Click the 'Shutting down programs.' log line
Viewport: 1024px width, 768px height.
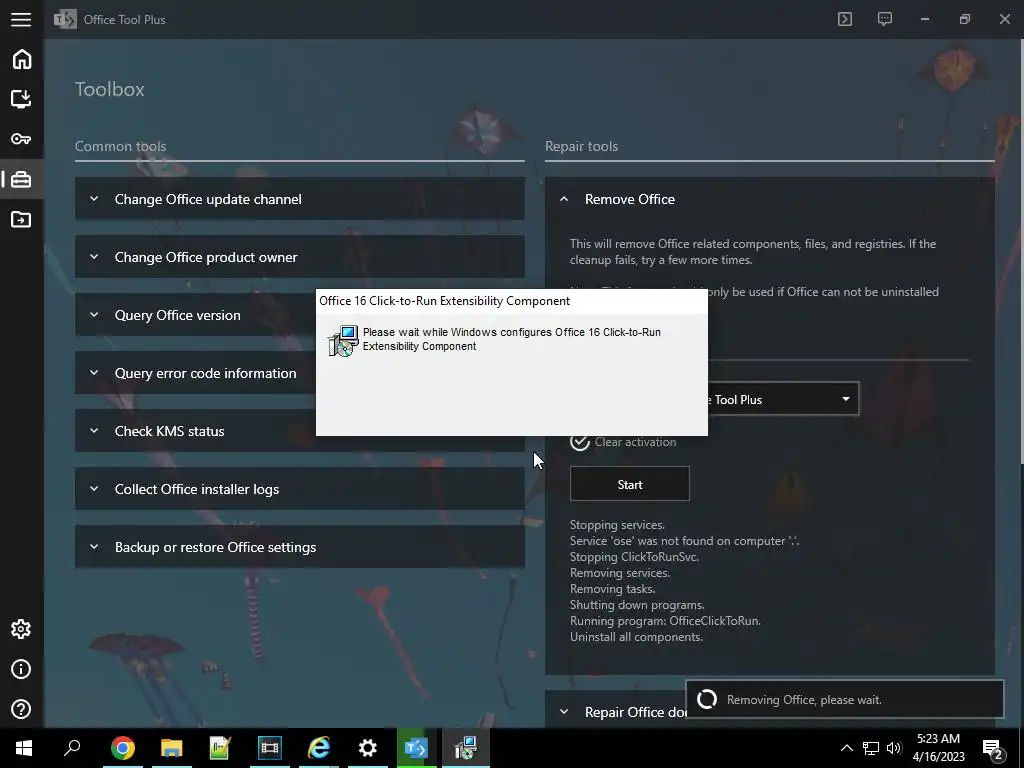pyautogui.click(x=637, y=605)
